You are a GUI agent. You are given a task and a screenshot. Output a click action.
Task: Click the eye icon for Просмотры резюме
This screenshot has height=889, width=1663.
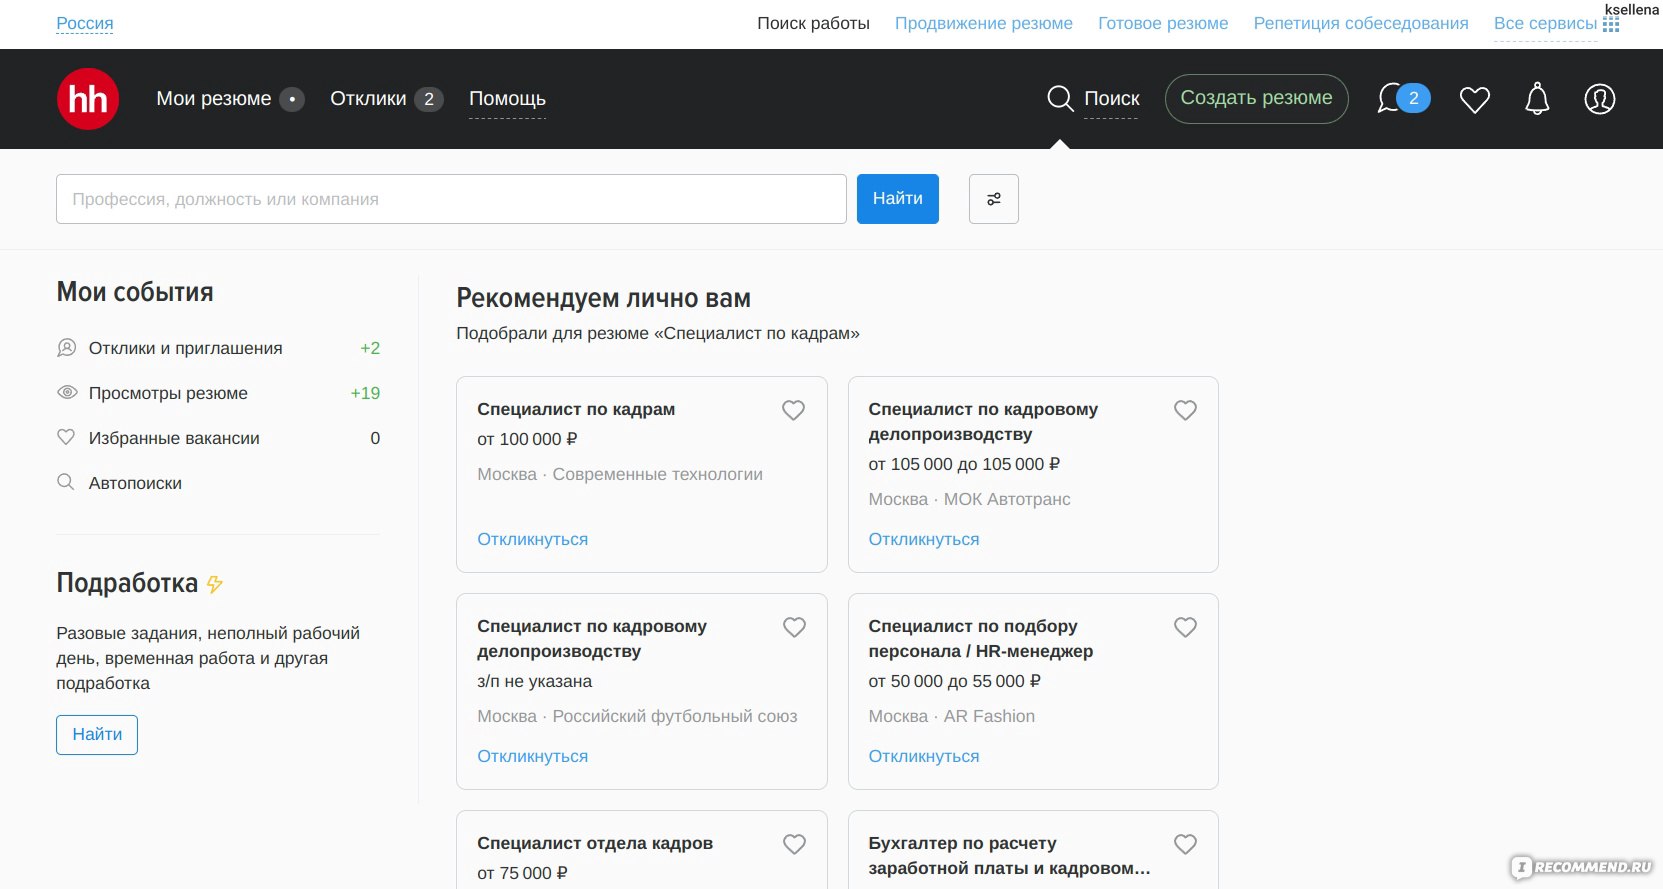click(x=67, y=392)
